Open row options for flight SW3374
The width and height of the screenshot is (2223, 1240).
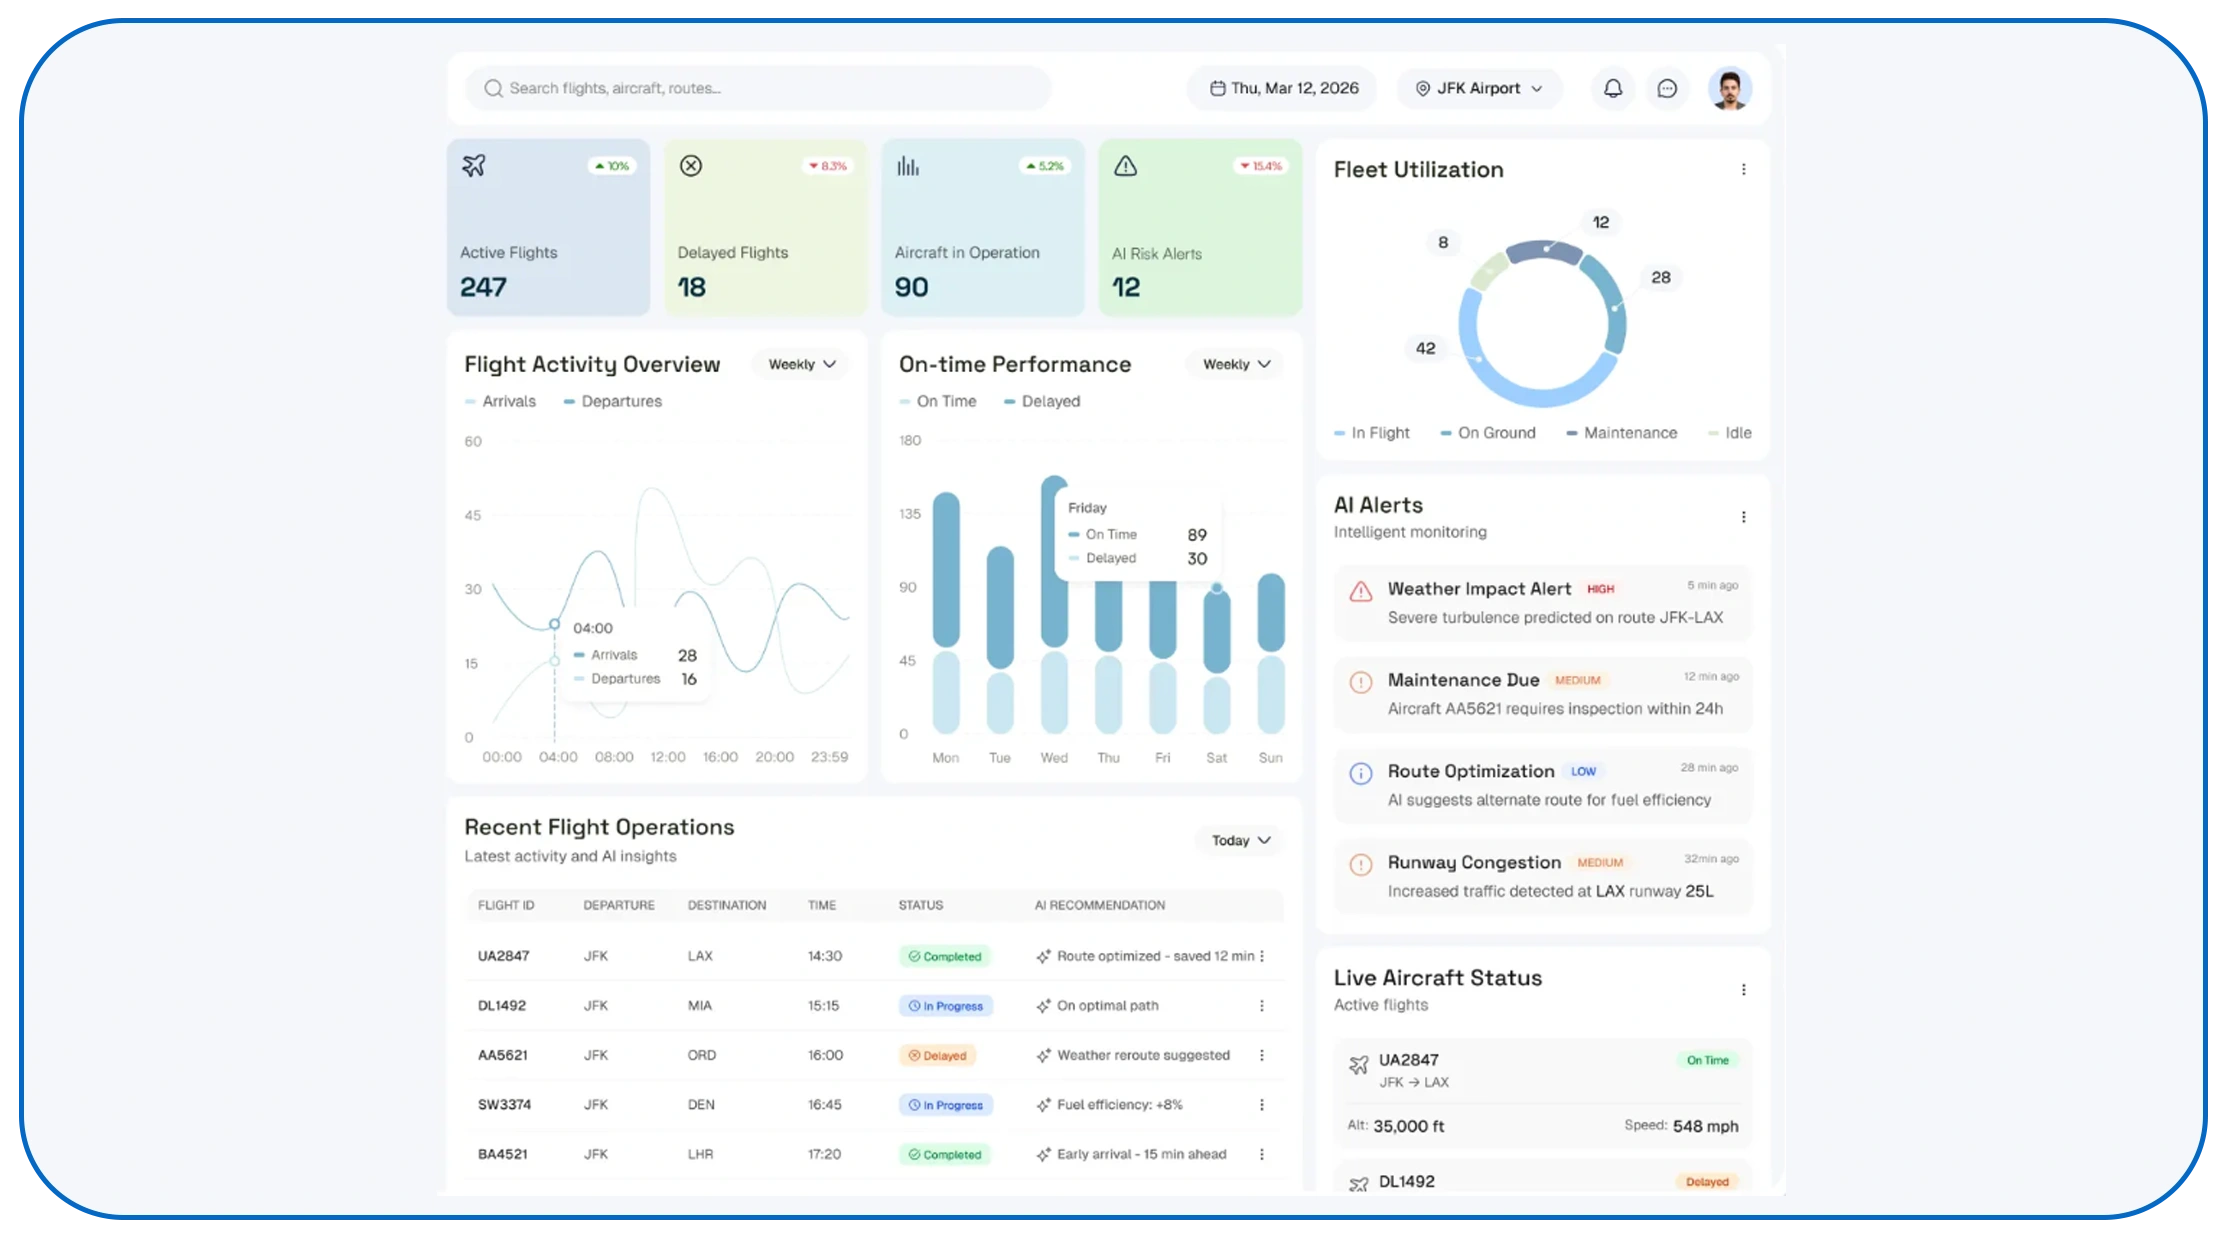(1262, 1105)
